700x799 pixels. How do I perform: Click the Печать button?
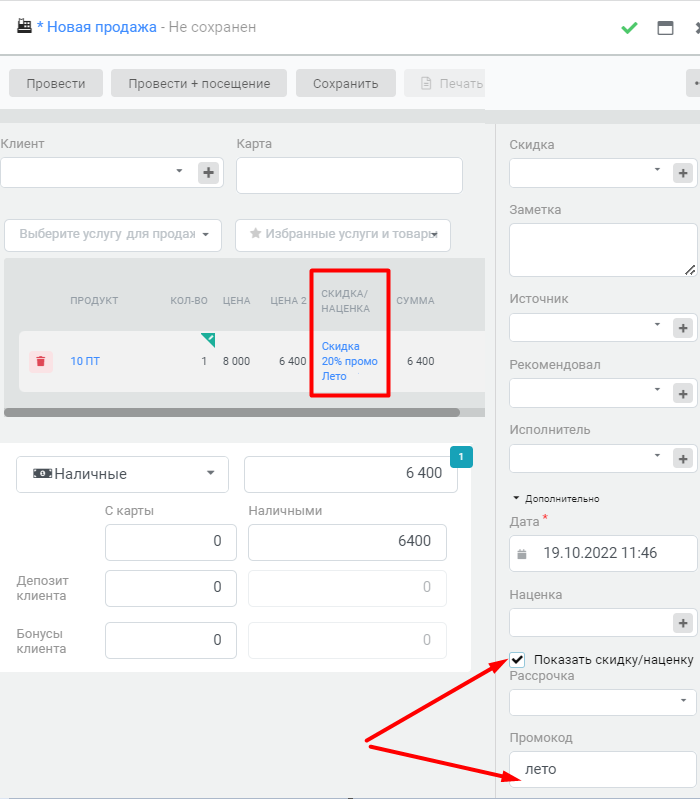point(444,83)
